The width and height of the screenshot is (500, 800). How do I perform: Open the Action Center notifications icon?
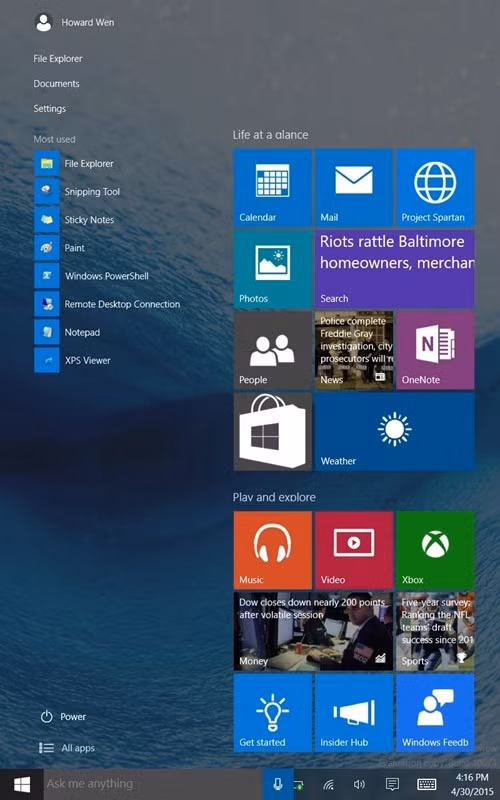tap(392, 784)
